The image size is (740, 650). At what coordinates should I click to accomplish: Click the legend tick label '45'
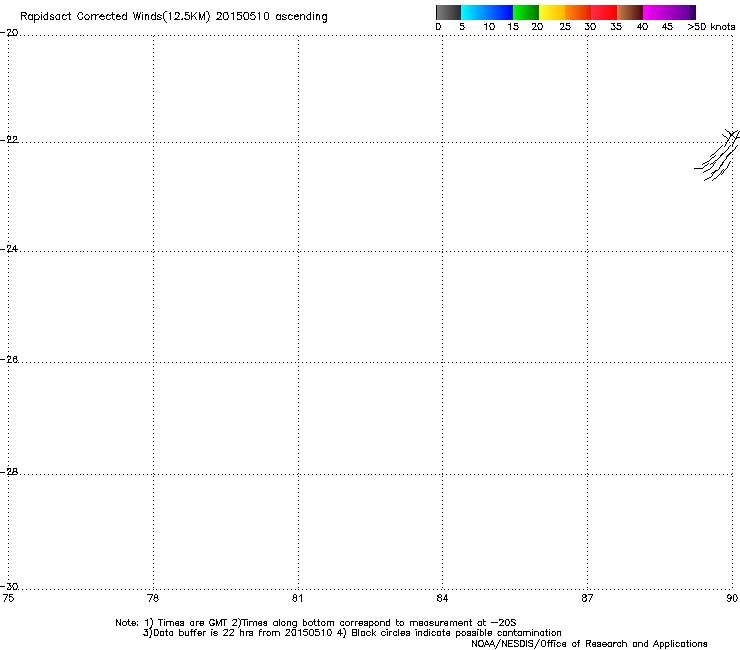(x=667, y=27)
